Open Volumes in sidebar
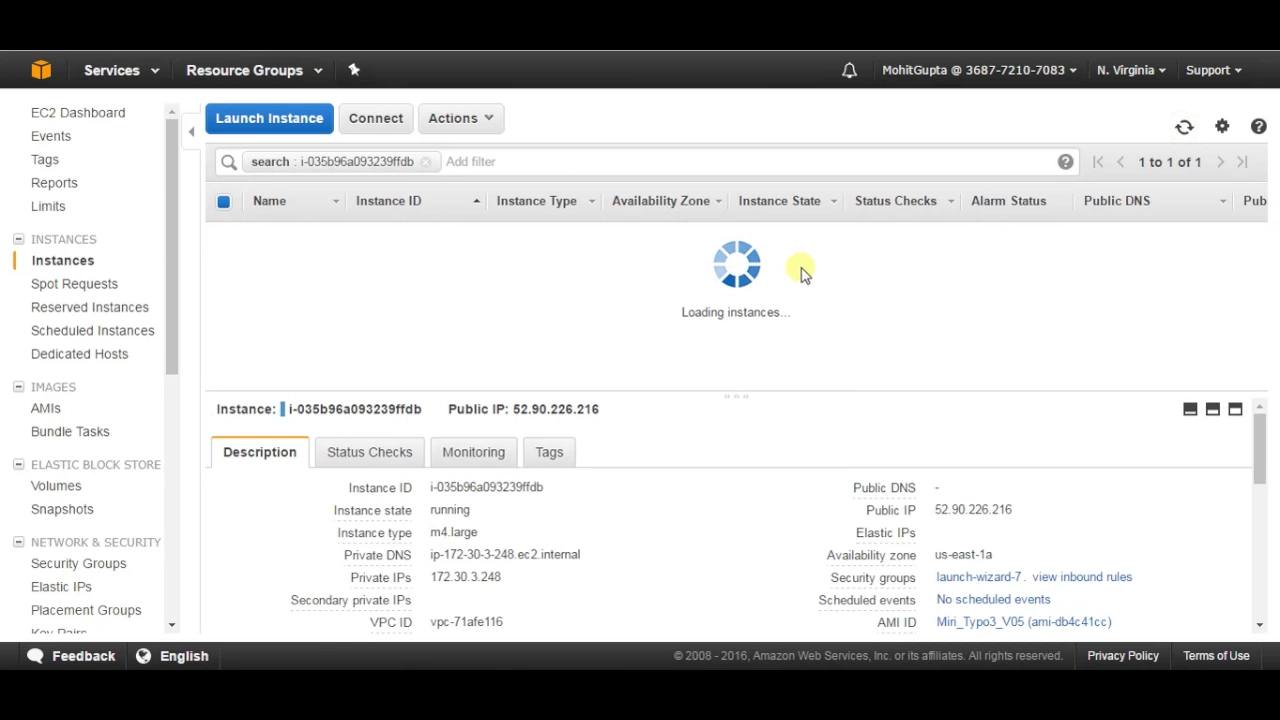 tap(56, 486)
